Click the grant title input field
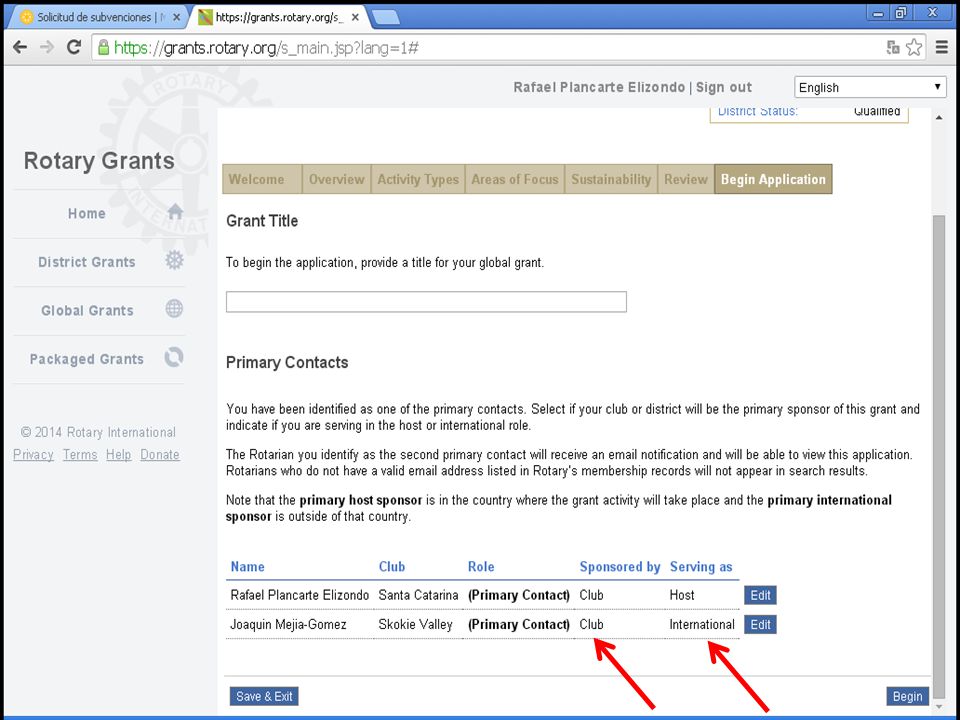The width and height of the screenshot is (960, 720). 426,302
